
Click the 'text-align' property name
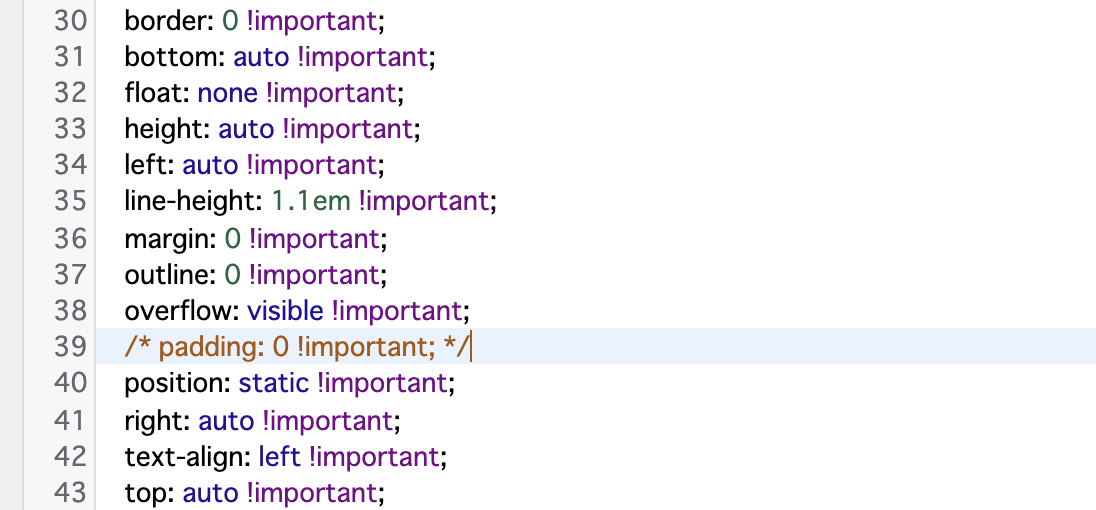tap(183, 455)
